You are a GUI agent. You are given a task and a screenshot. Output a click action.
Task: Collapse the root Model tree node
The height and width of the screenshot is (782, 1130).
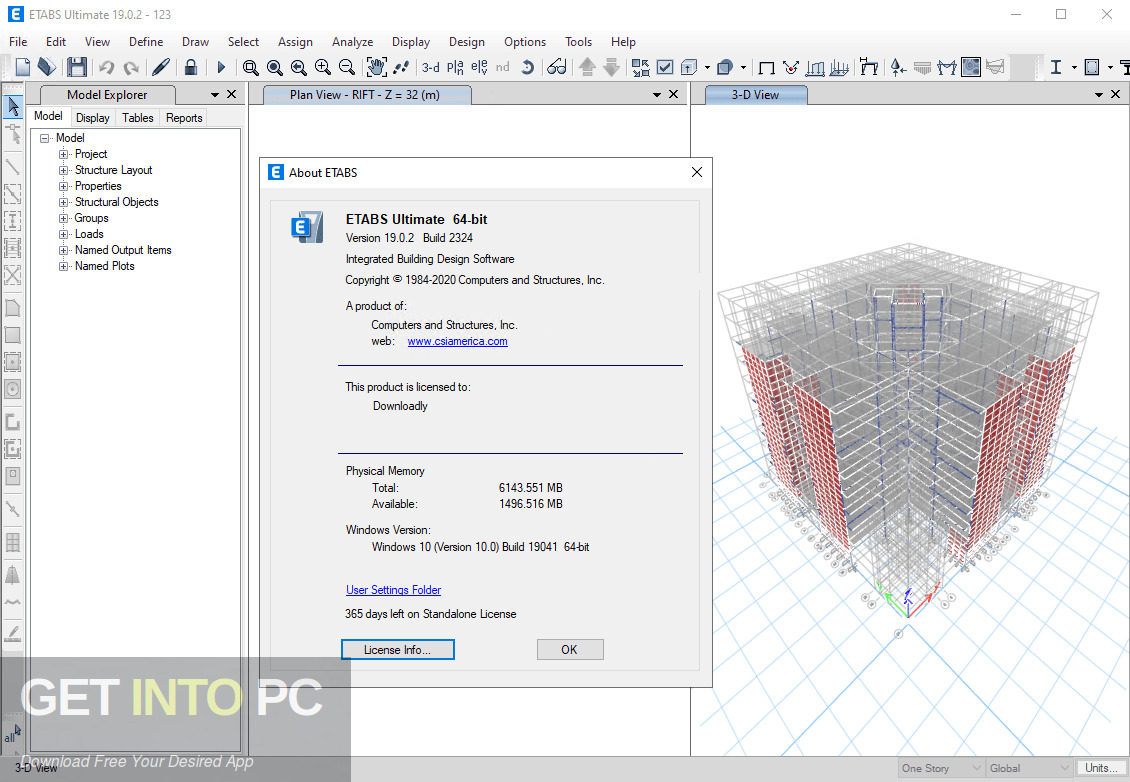tap(45, 138)
